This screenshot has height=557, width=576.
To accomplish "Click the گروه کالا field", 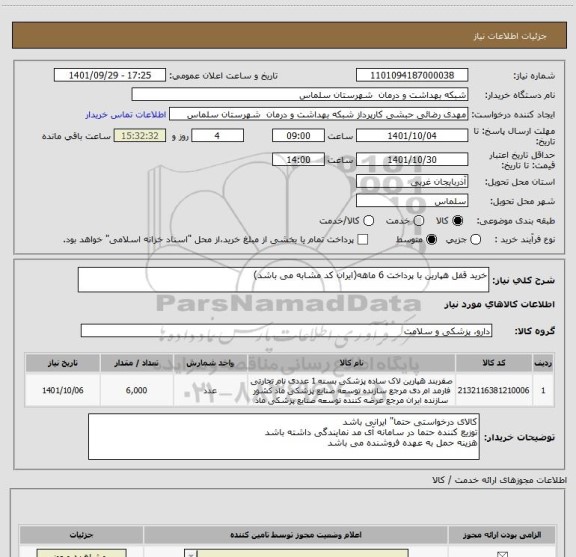I will (x=286, y=331).
